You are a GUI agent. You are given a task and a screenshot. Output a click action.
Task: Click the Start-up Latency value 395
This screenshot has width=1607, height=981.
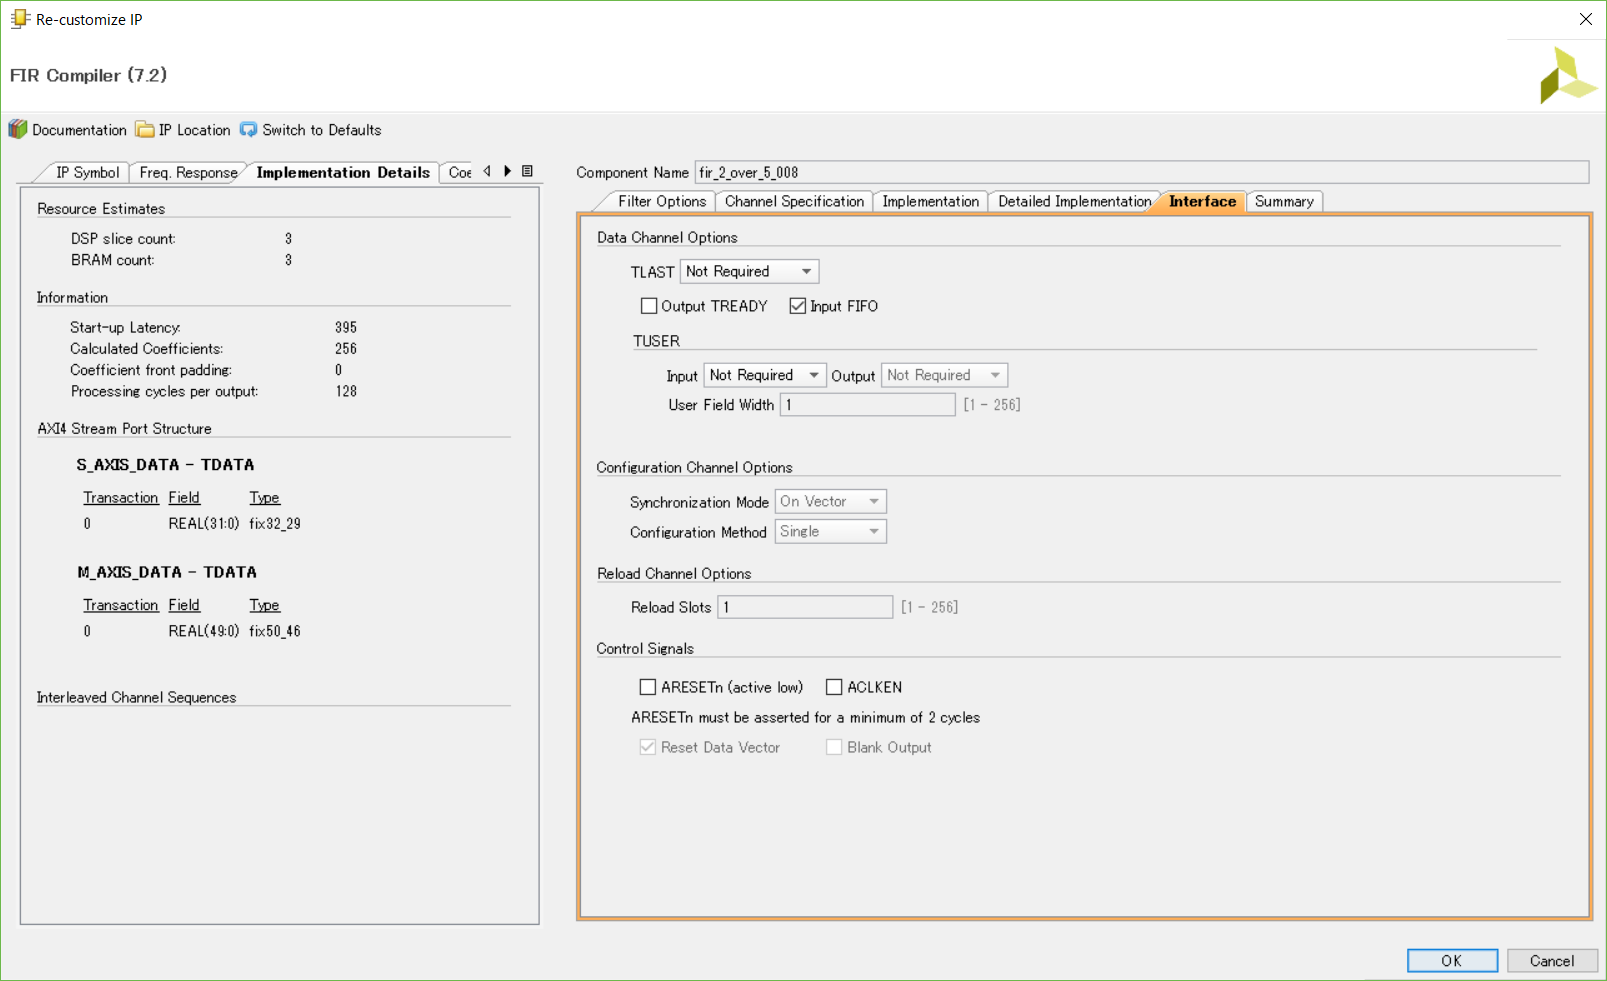pyautogui.click(x=346, y=327)
